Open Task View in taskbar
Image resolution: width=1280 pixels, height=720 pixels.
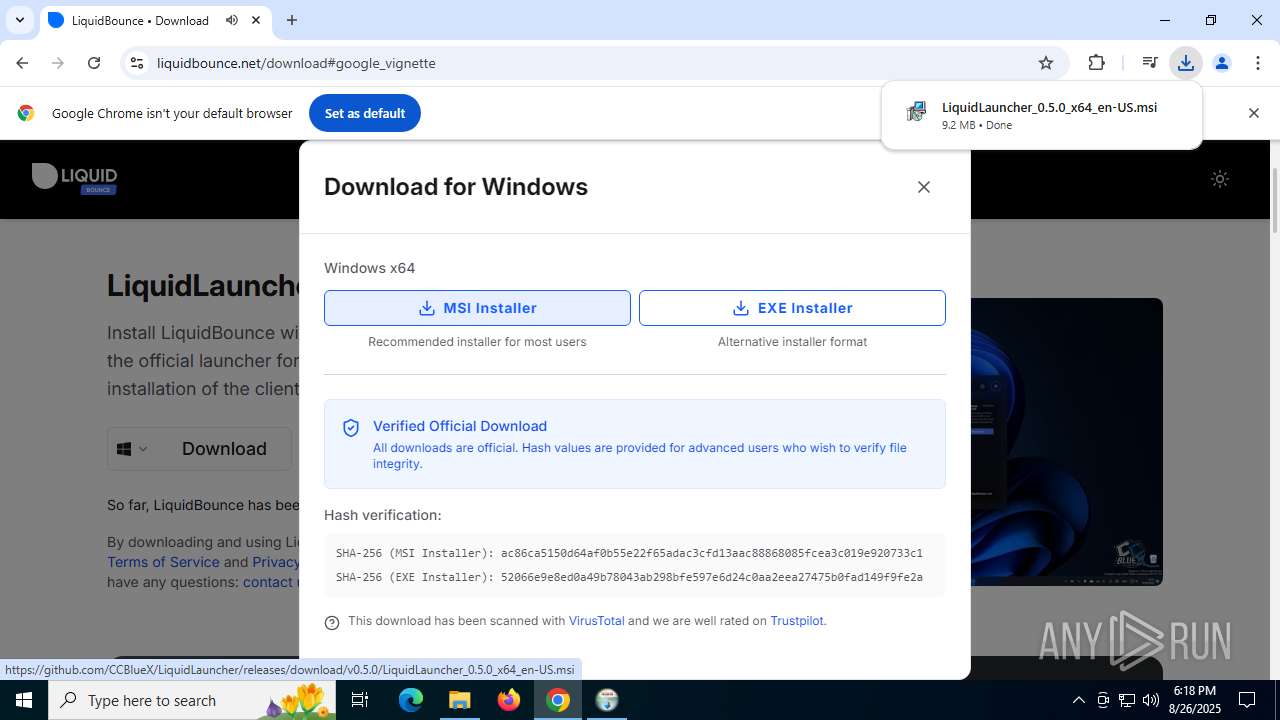[361, 700]
